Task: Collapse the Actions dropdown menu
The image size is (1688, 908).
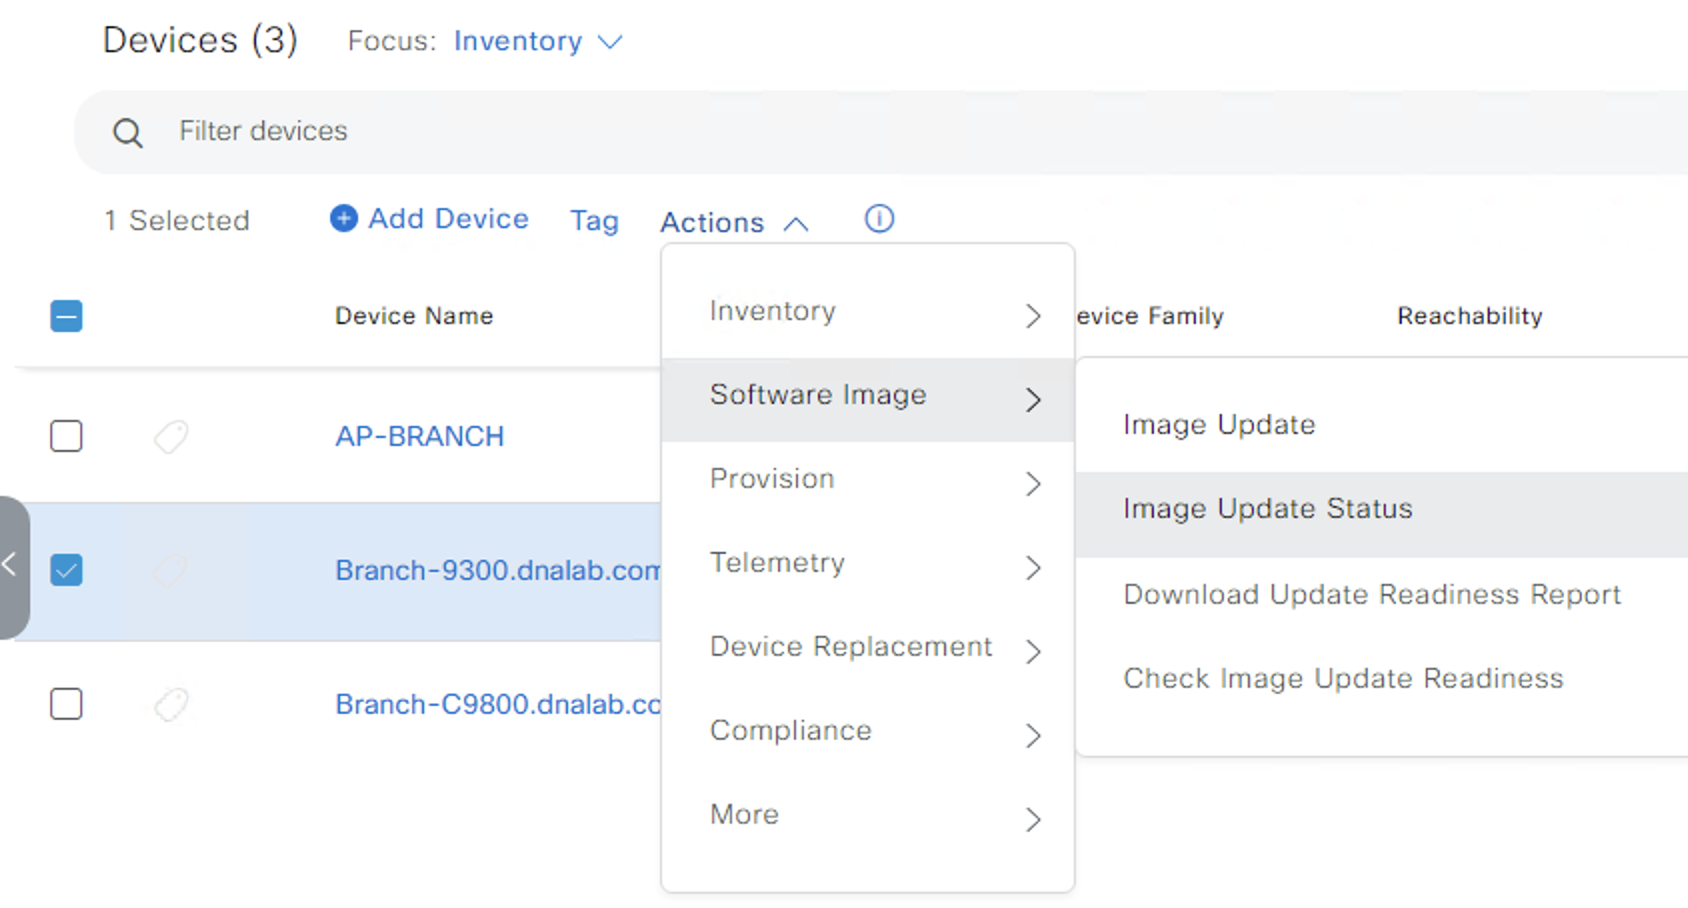Action: click(734, 222)
